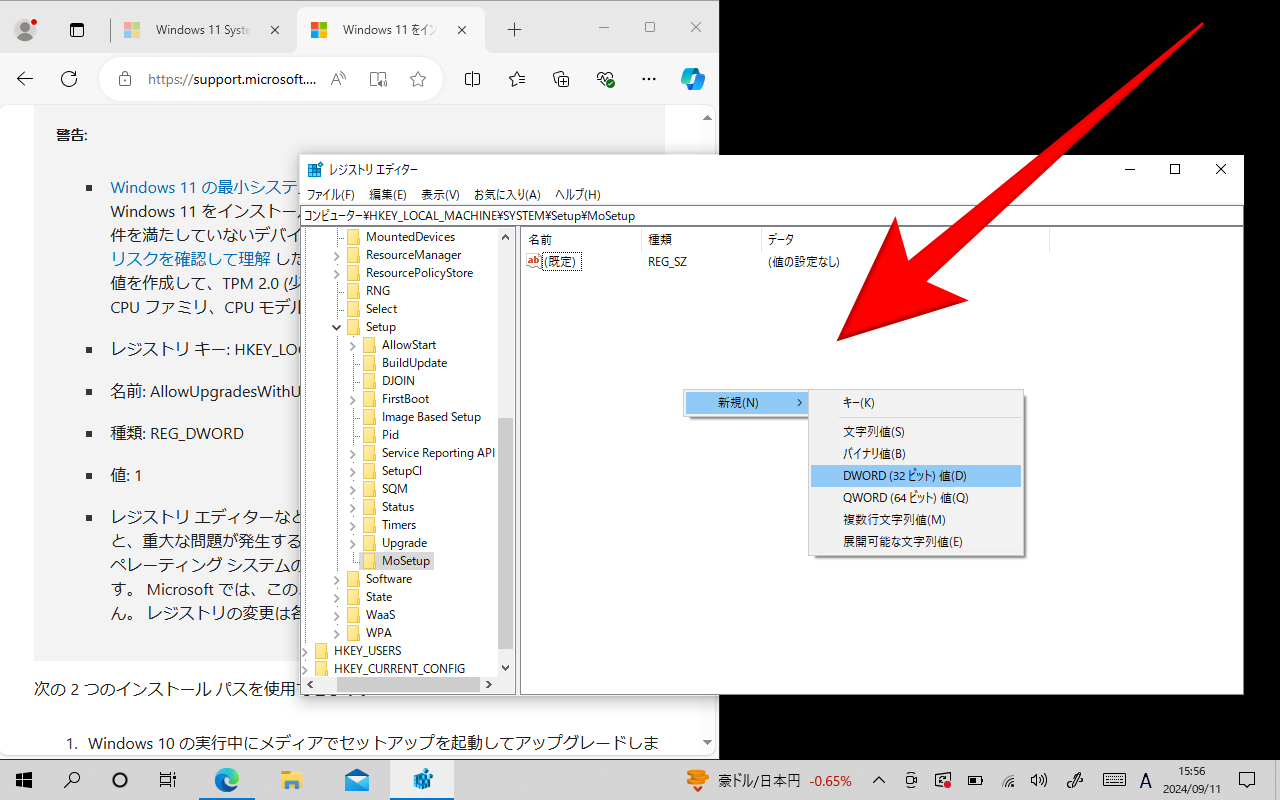Open the volume control in the system tray
Screen dimensions: 1280x800
point(1039,780)
